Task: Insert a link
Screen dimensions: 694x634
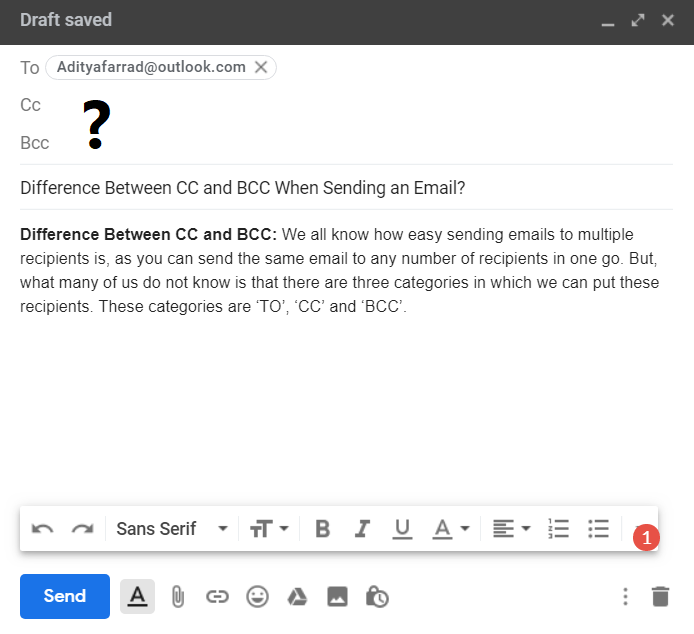Action: (217, 597)
